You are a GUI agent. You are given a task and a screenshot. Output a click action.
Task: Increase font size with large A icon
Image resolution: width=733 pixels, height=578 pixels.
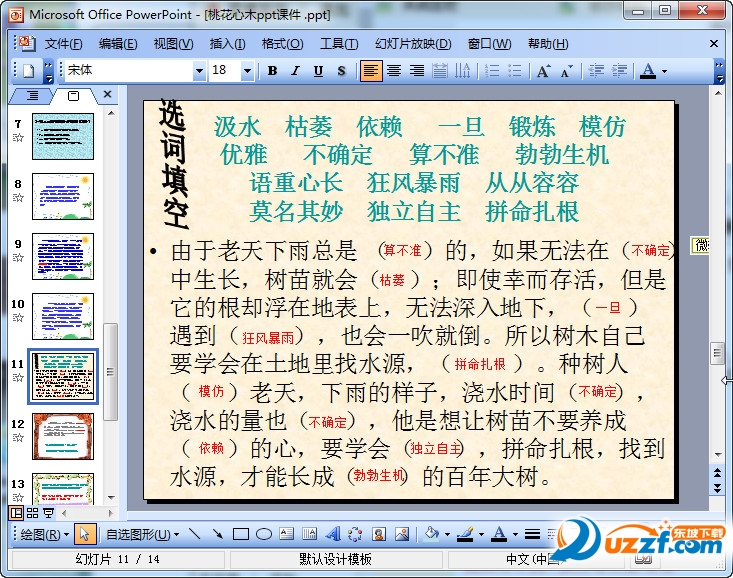tap(543, 71)
